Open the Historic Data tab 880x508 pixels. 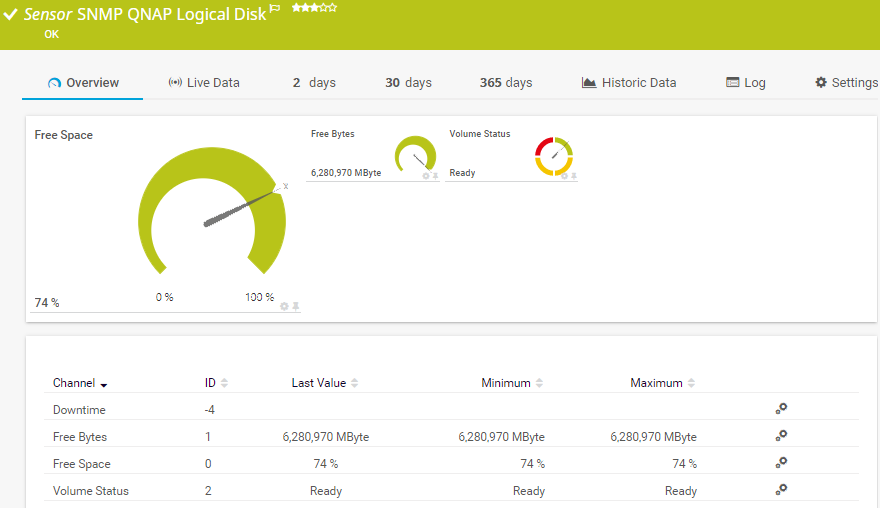tap(629, 83)
